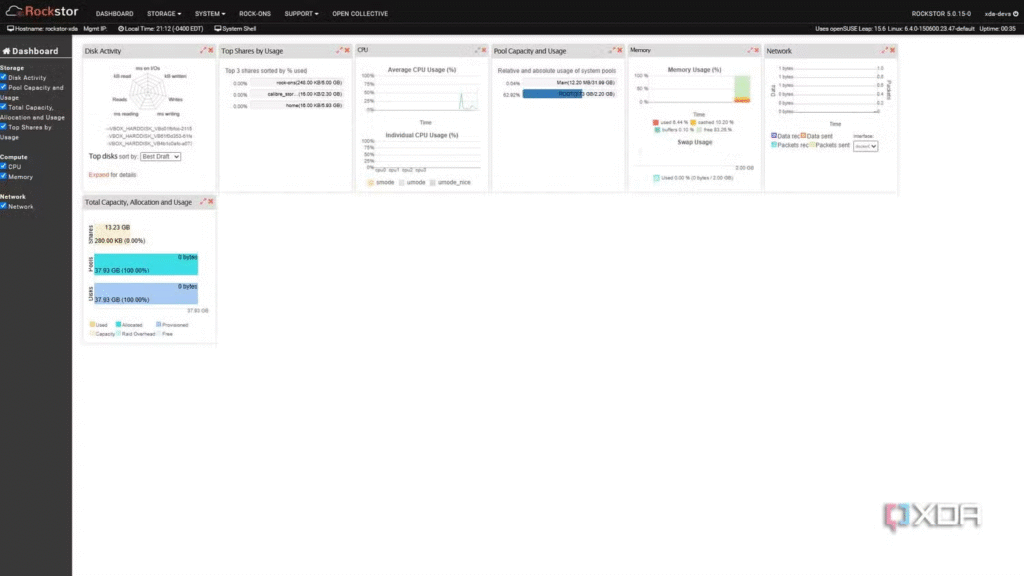Open the Top disks sort by dropdown
Screen dimensions: 1024x576
(161, 157)
